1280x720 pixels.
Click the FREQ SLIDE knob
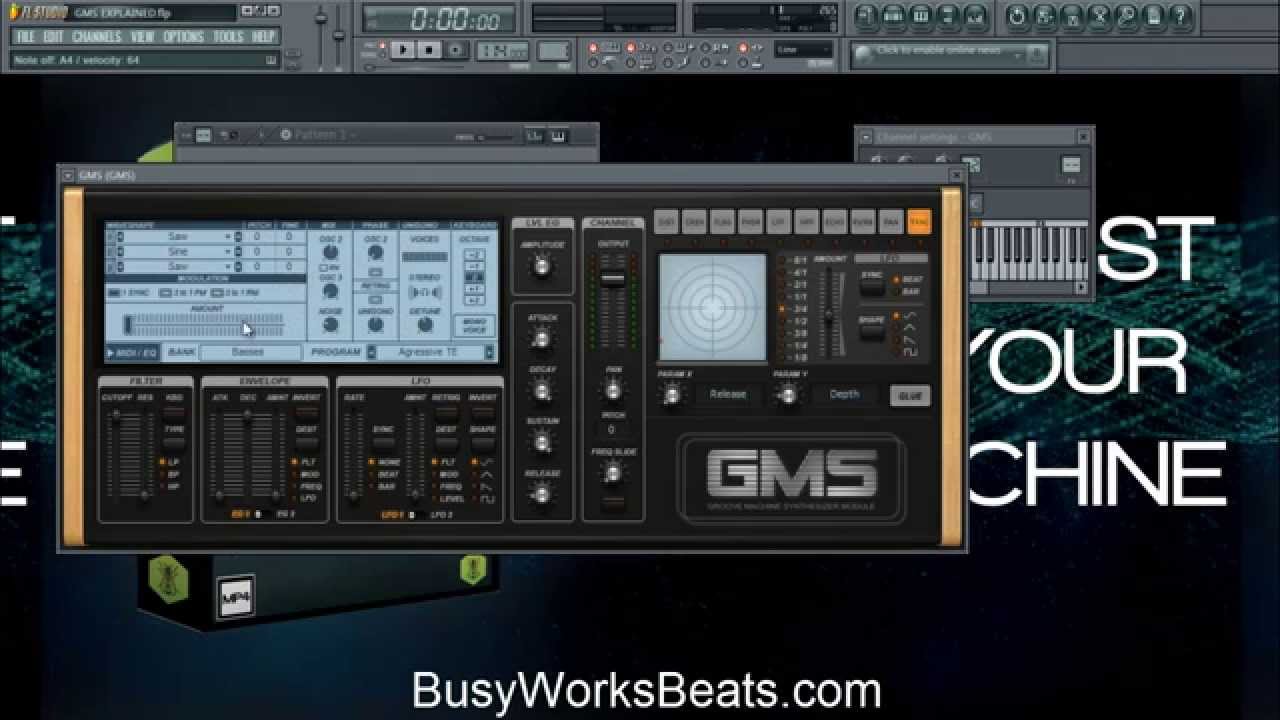coord(613,474)
